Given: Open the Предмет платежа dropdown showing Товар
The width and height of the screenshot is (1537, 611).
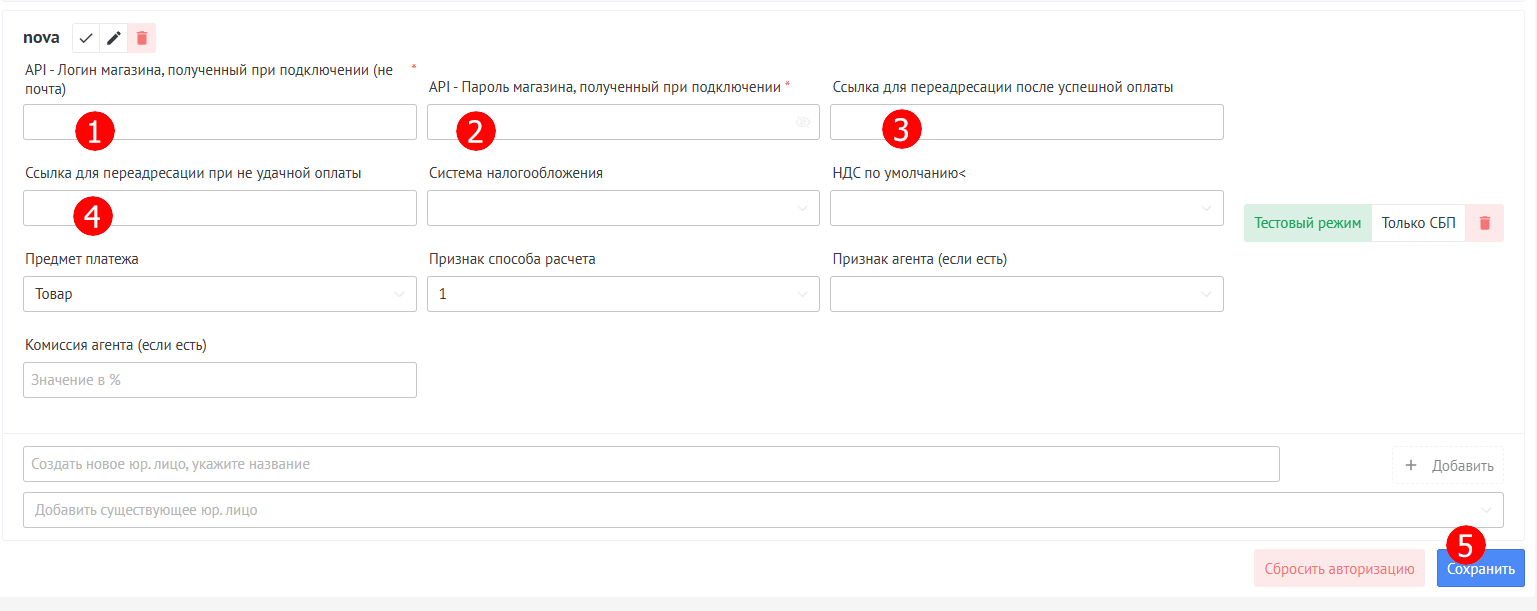Looking at the screenshot, I should (219, 294).
